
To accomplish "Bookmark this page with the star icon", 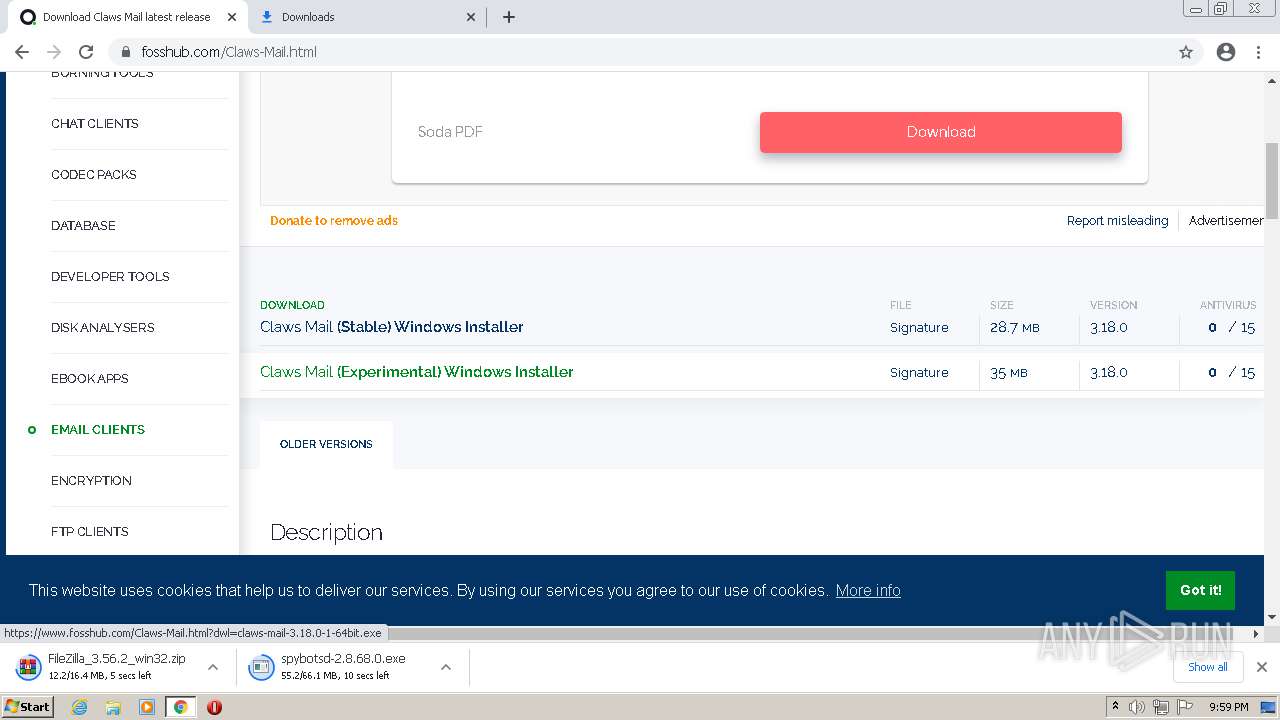I will [x=1186, y=52].
